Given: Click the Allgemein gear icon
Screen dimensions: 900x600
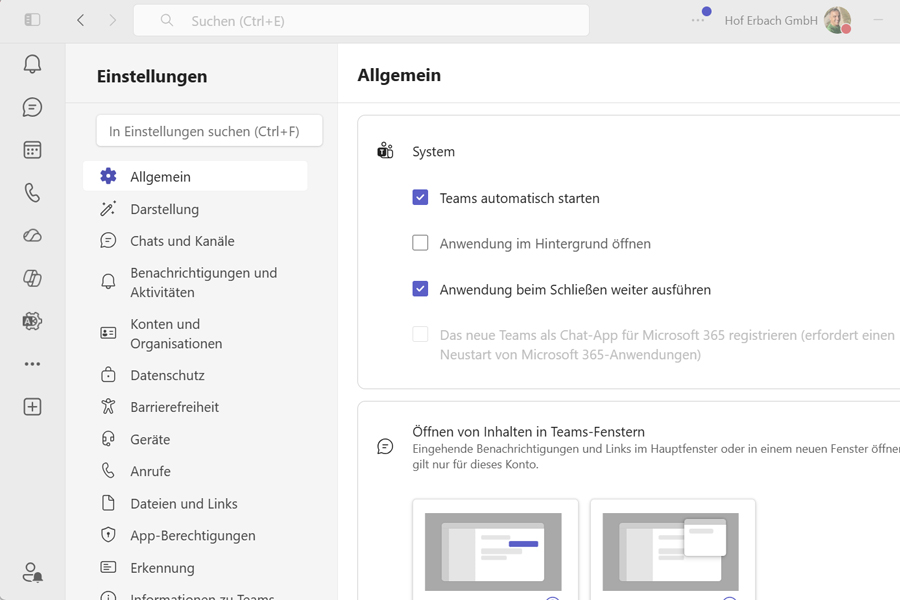Looking at the screenshot, I should 108,176.
